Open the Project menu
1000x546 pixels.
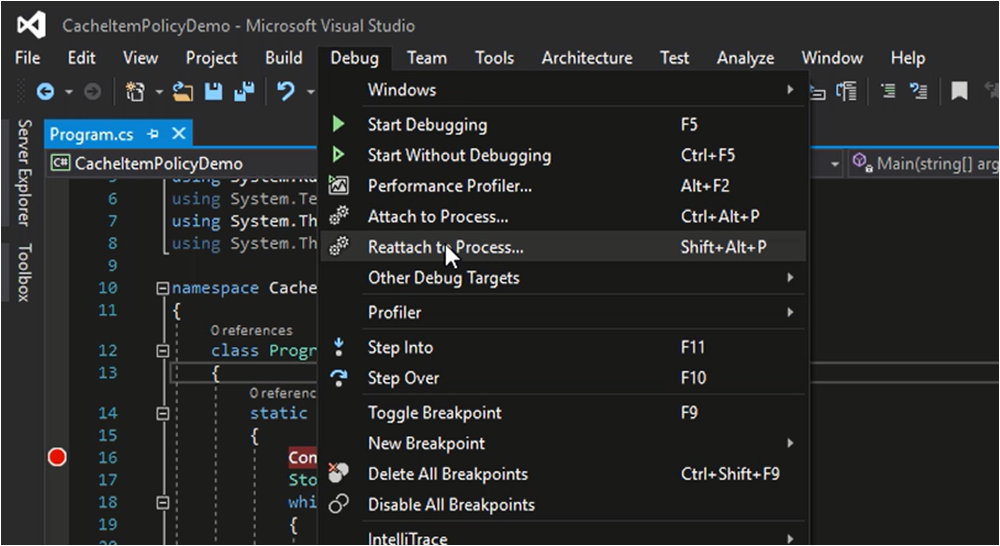[x=211, y=58]
